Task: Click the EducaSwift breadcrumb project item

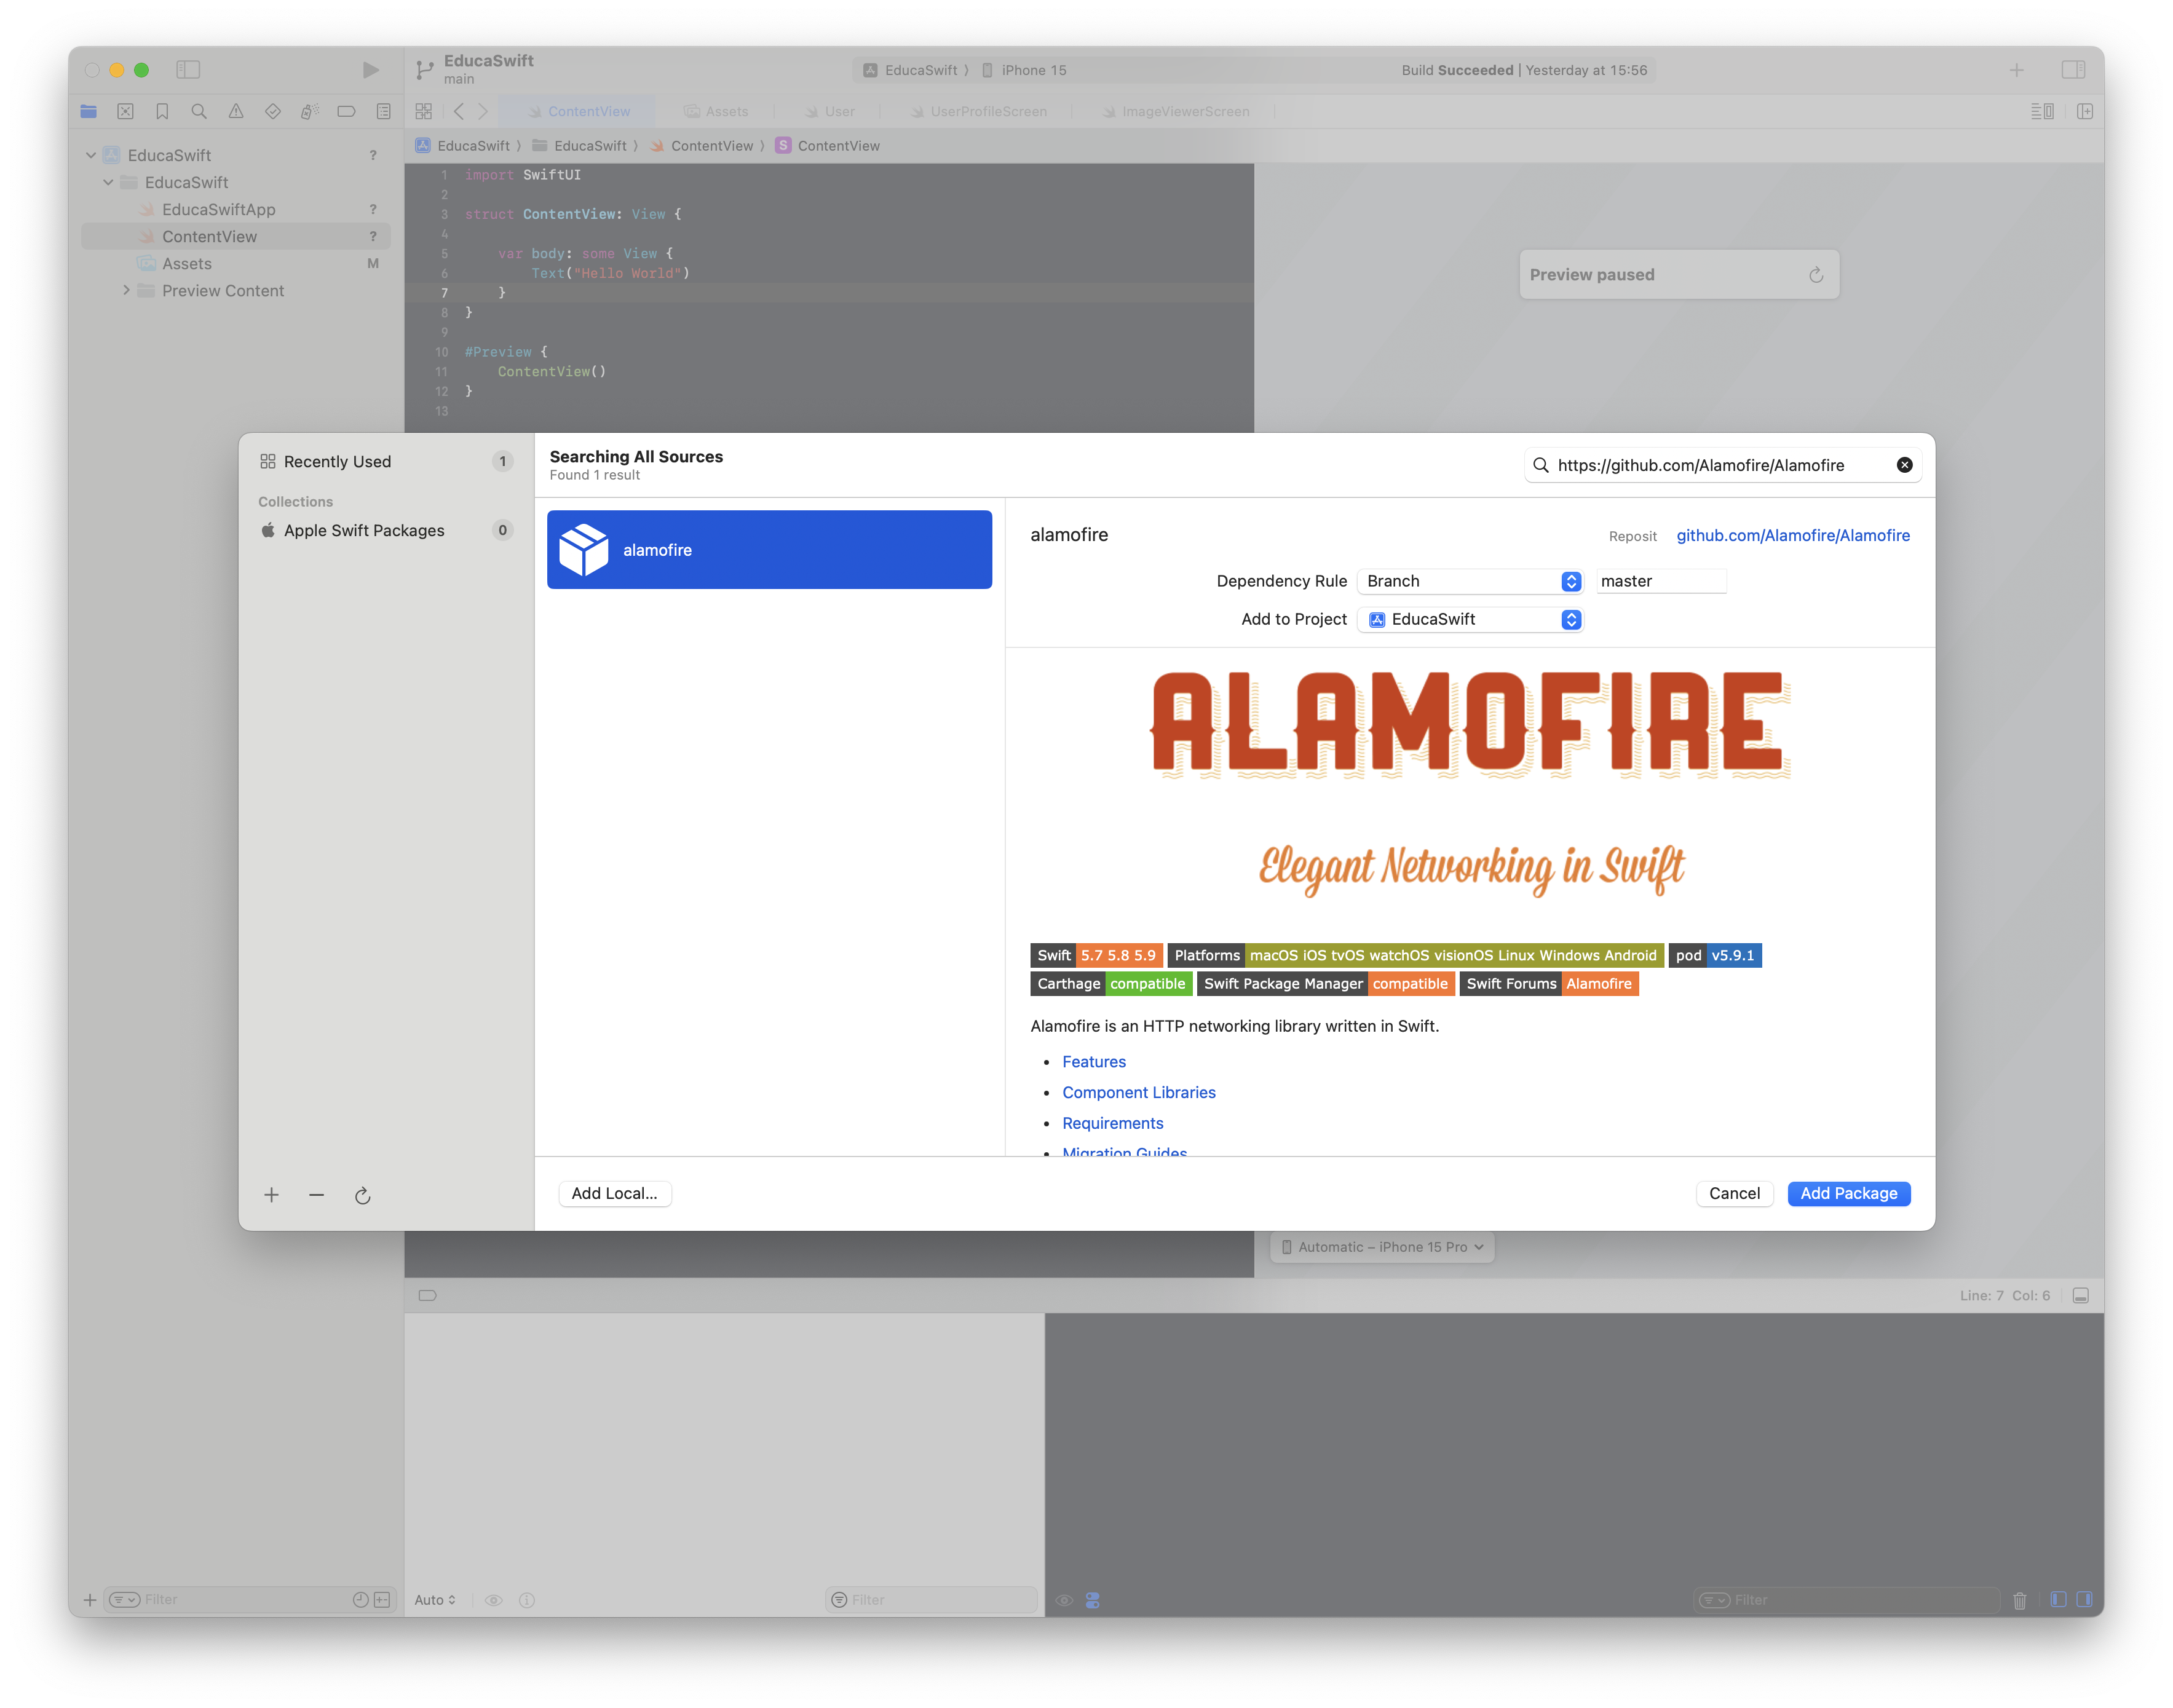Action: click(x=463, y=146)
